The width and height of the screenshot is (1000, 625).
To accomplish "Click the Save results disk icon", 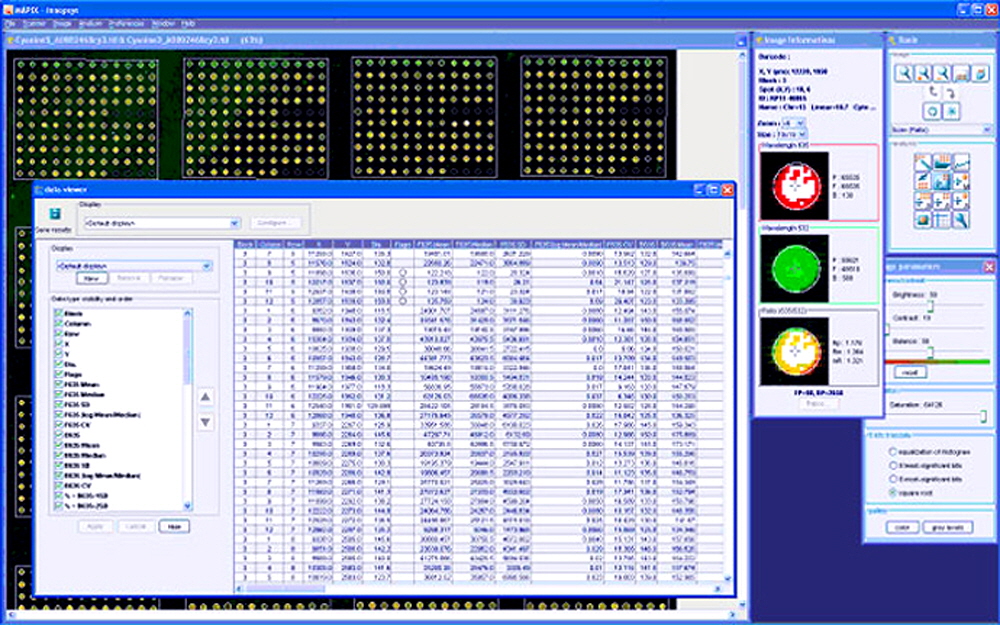I will pos(55,214).
